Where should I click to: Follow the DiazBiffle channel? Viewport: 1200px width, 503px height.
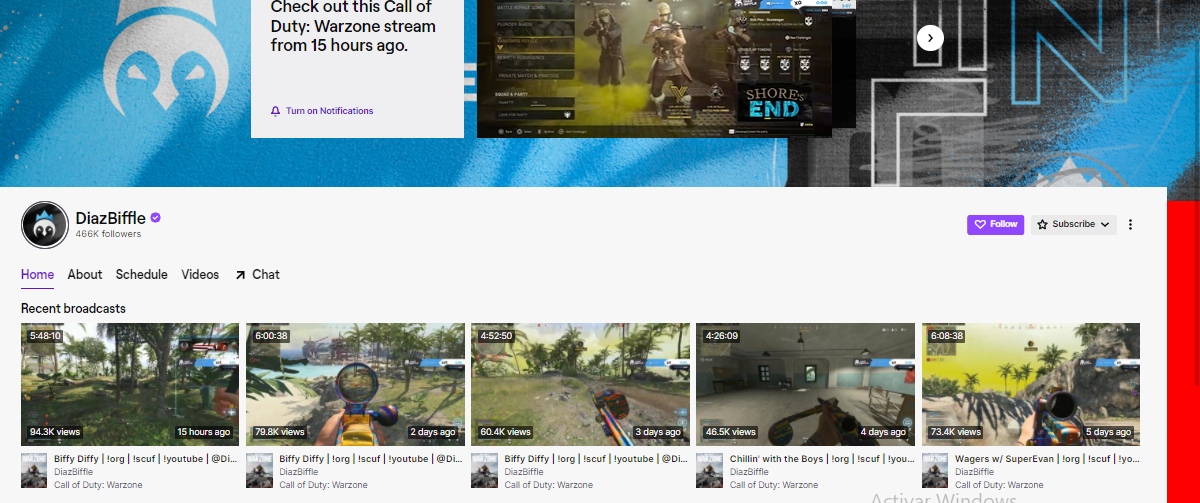(x=995, y=224)
